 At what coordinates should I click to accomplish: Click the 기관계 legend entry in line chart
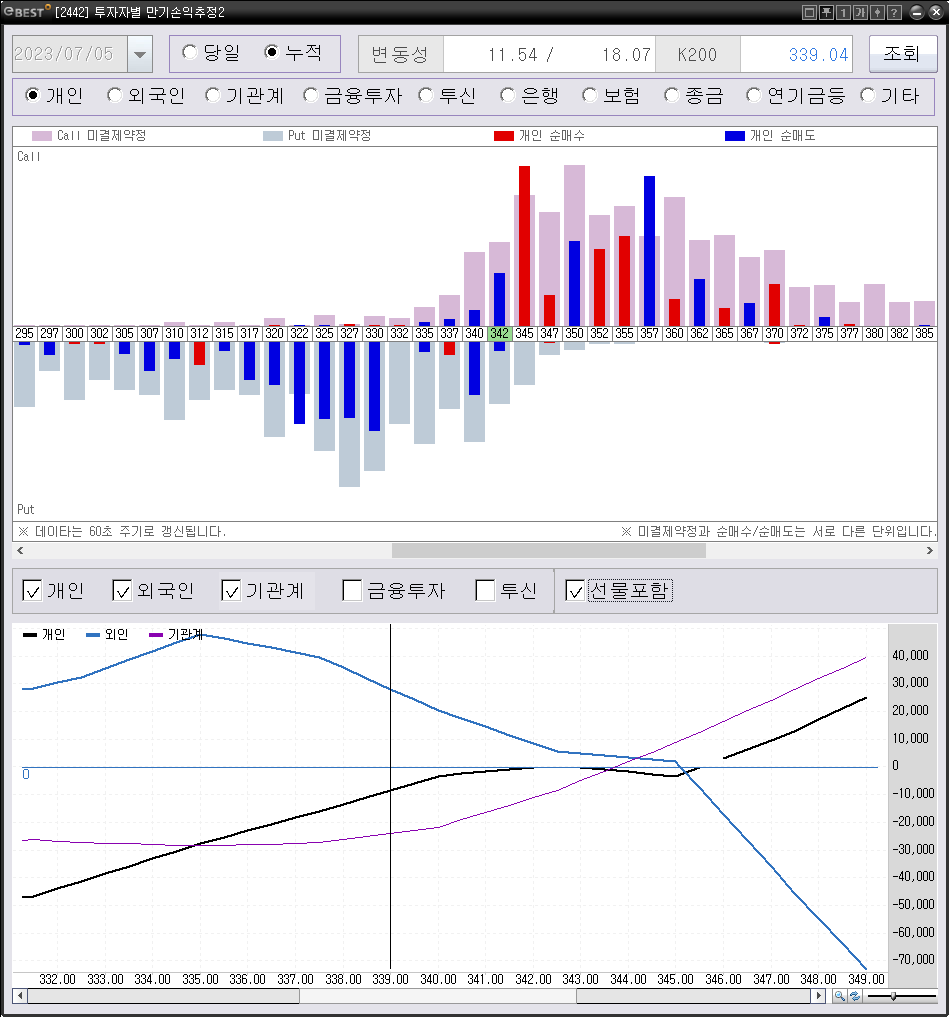[x=176, y=634]
